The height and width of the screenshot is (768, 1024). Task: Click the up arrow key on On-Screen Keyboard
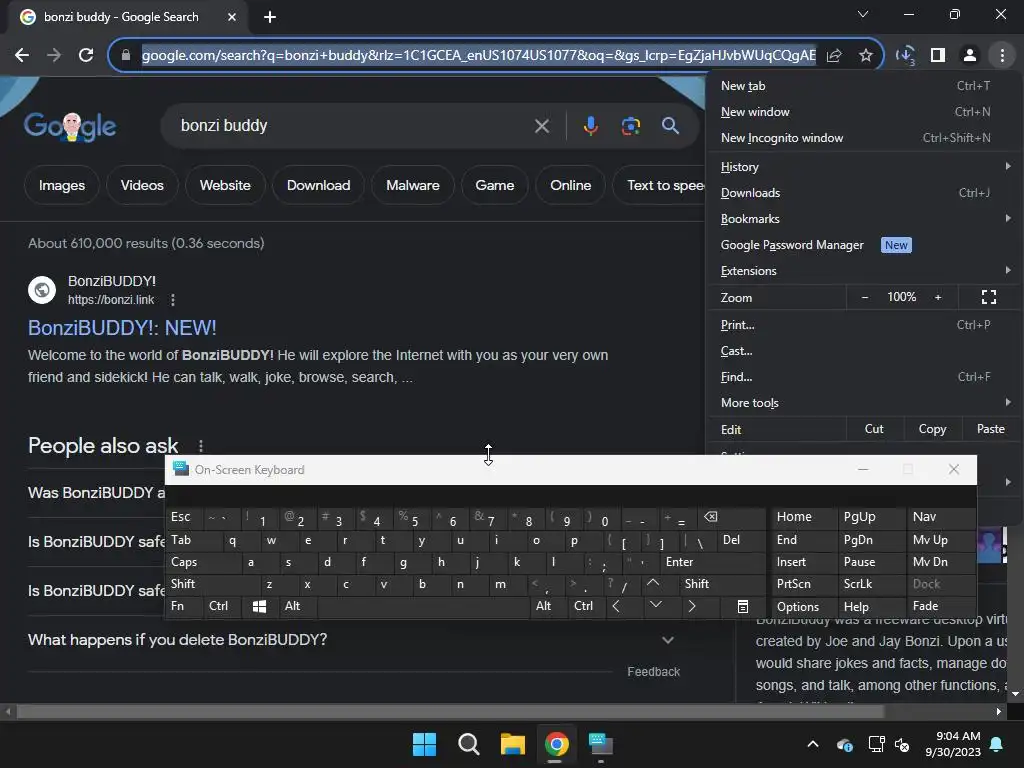[x=652, y=583]
